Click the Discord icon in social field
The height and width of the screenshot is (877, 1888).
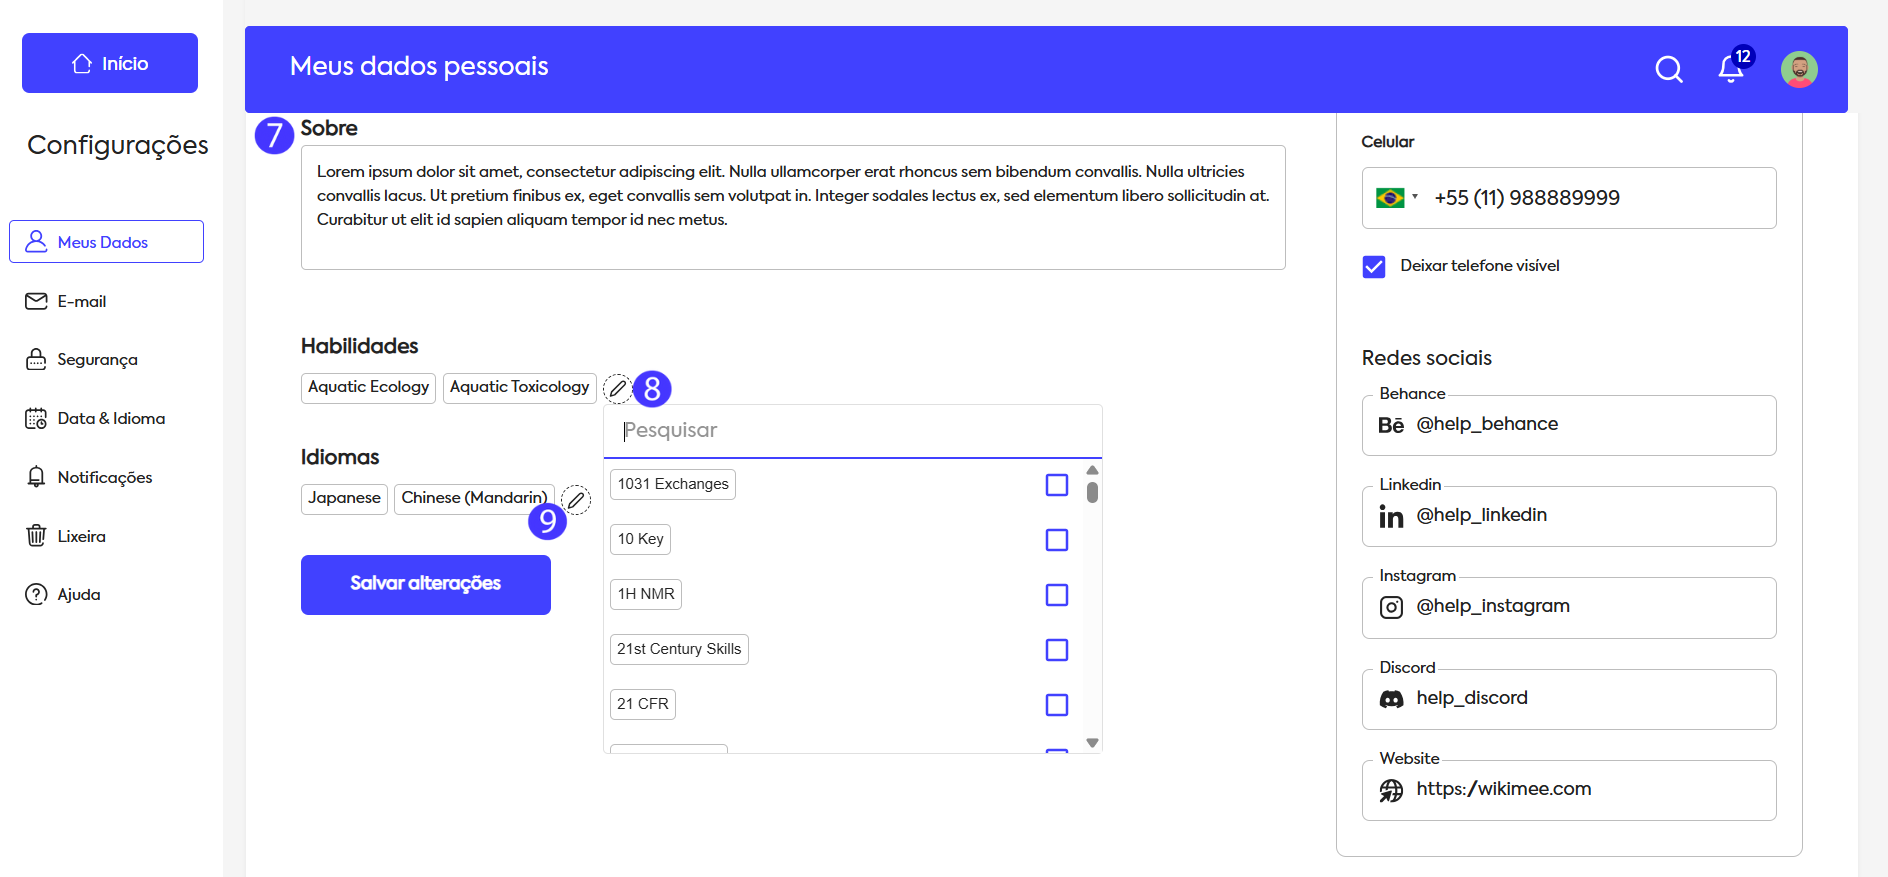(x=1391, y=699)
